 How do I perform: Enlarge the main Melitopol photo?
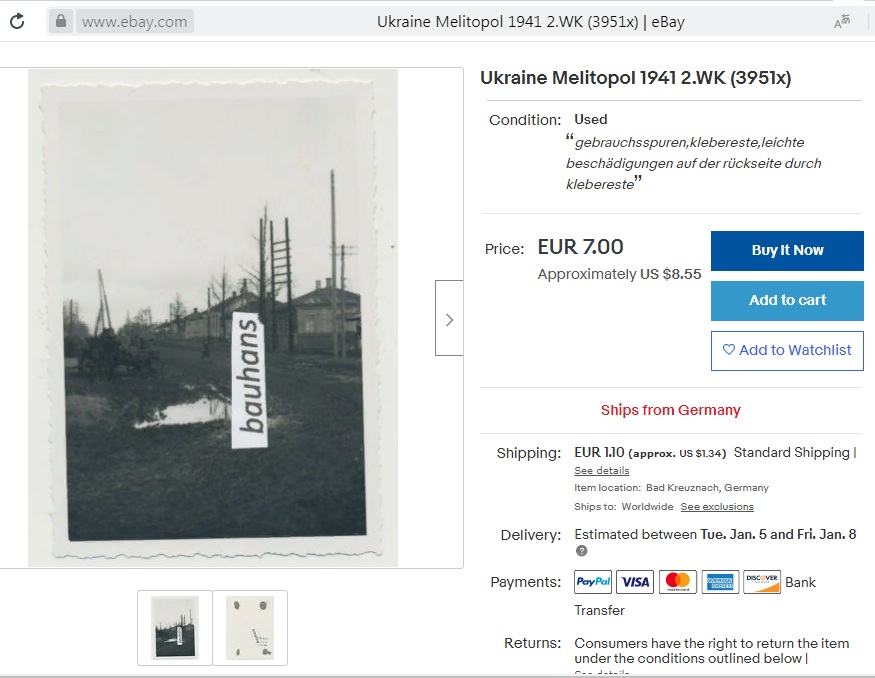pyautogui.click(x=213, y=318)
